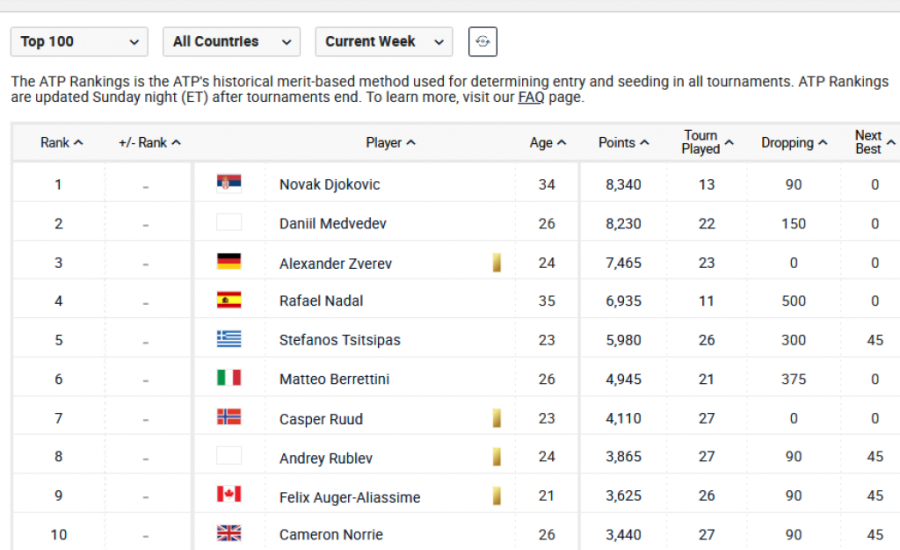Sort by the Age column header
This screenshot has height=550, width=900.
[548, 142]
